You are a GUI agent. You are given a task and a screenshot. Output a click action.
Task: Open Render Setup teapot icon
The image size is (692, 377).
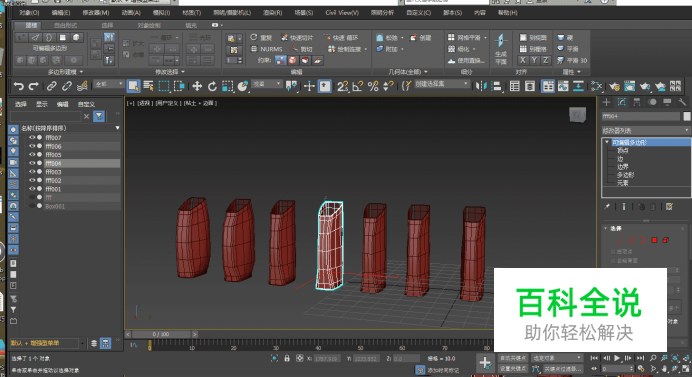pos(614,86)
